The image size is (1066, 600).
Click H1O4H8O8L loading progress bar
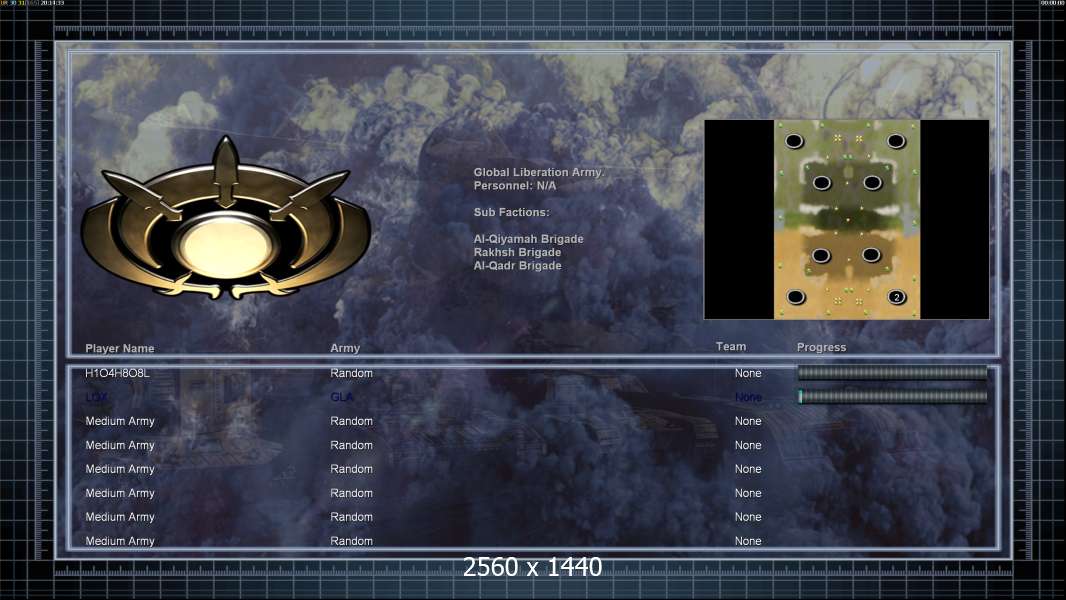892,372
